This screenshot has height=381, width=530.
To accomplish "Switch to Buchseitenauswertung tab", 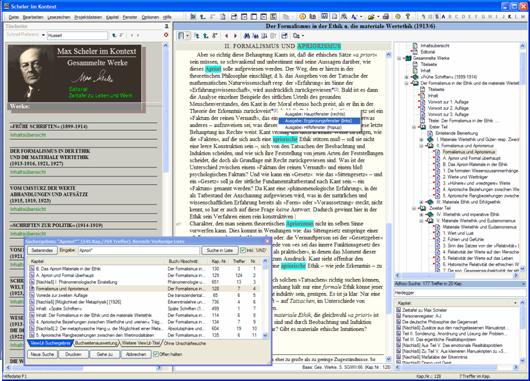I will [96, 343].
